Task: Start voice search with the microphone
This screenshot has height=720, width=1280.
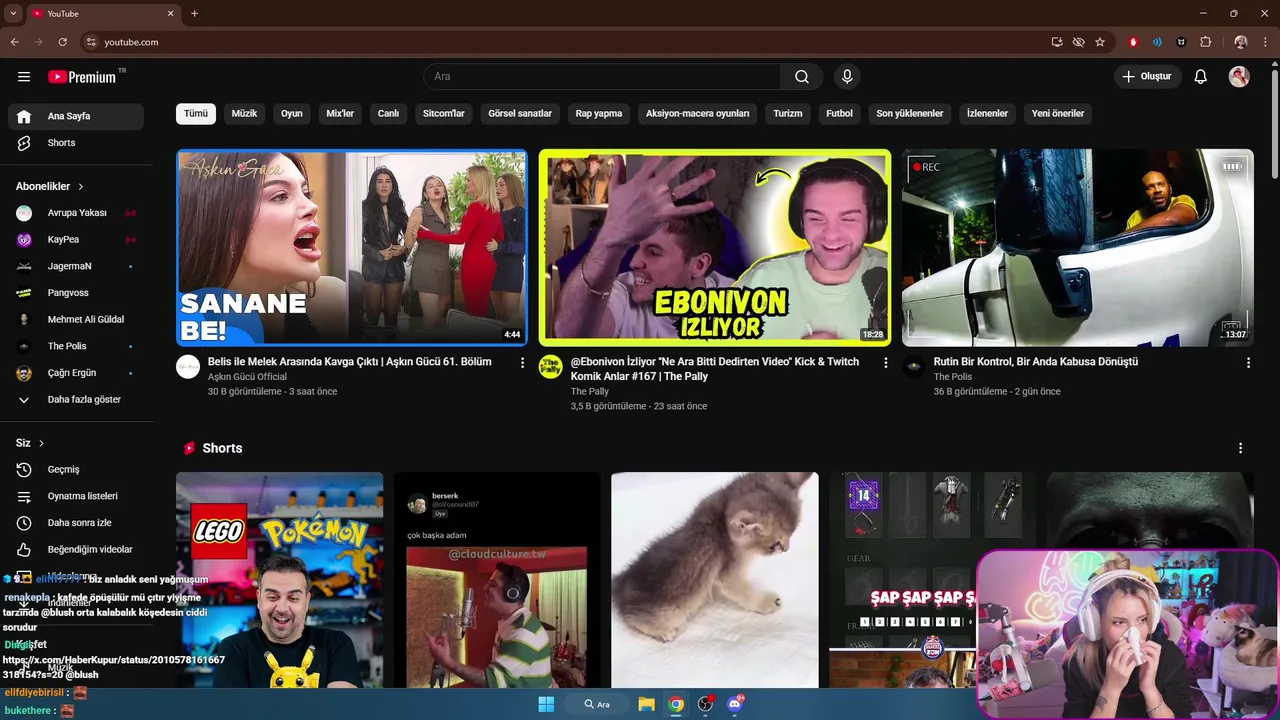Action: [x=847, y=77]
